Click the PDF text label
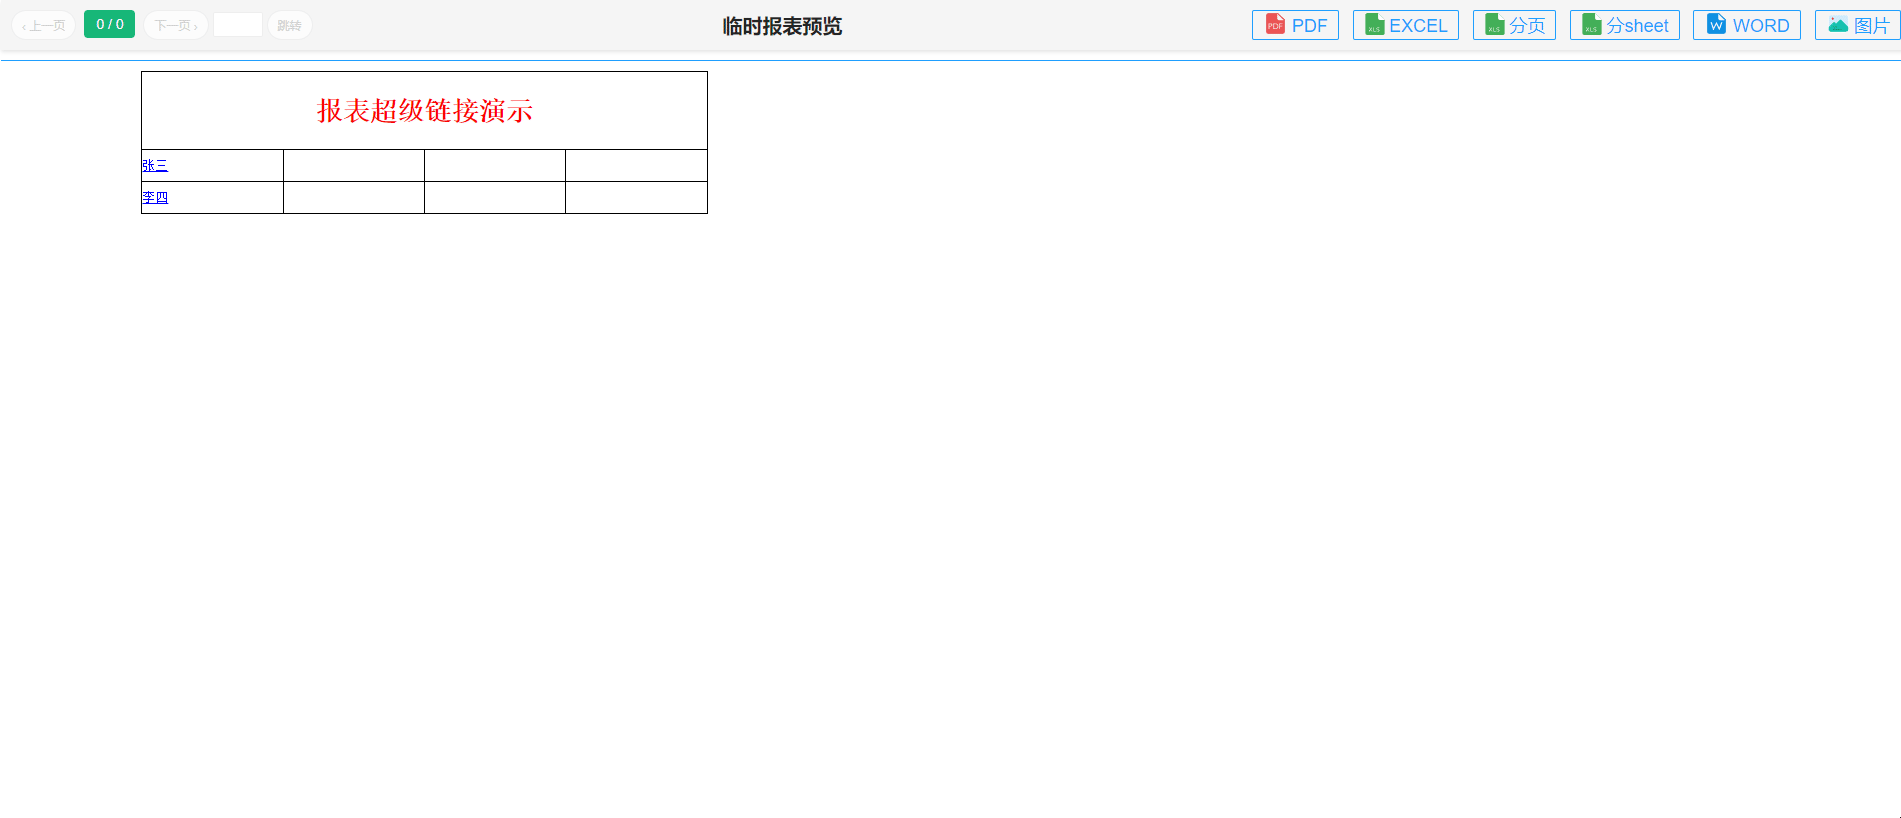Screen dimensions: 1901x818 [1309, 26]
